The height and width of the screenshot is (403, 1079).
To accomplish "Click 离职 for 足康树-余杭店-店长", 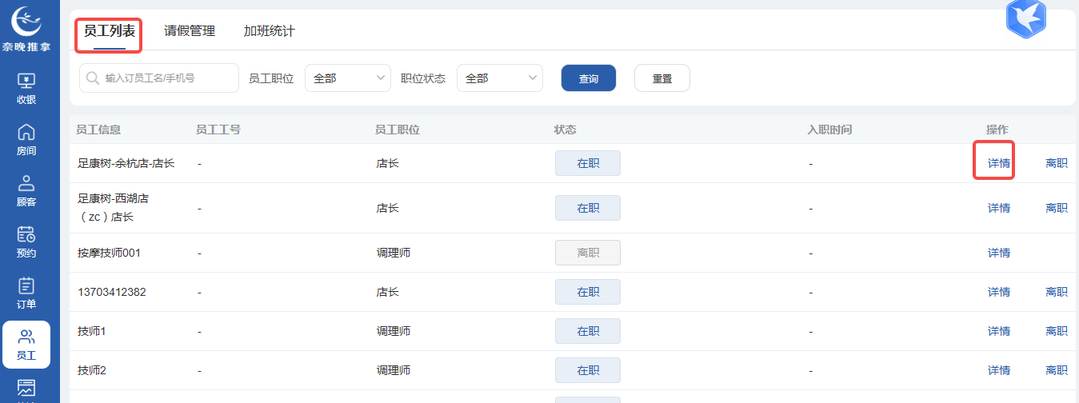I will (x=1056, y=164).
